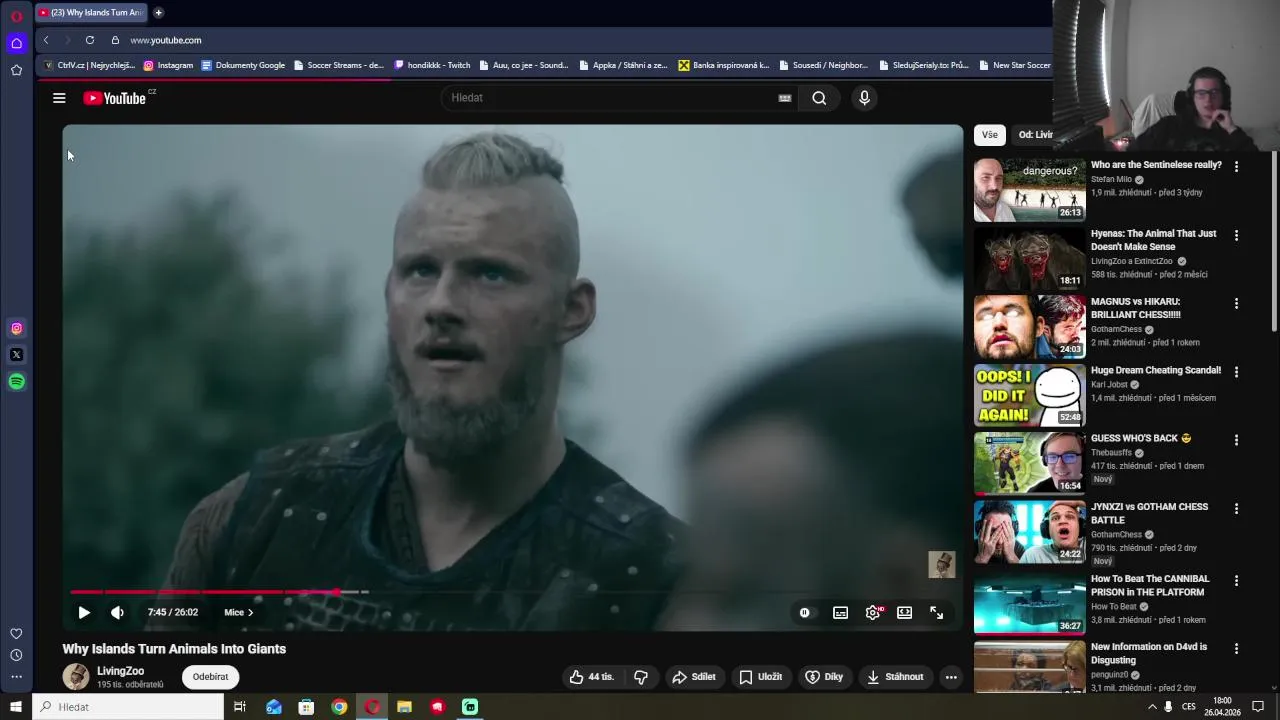Save the video with Uložit
This screenshot has width=1280, height=720.
tap(761, 677)
